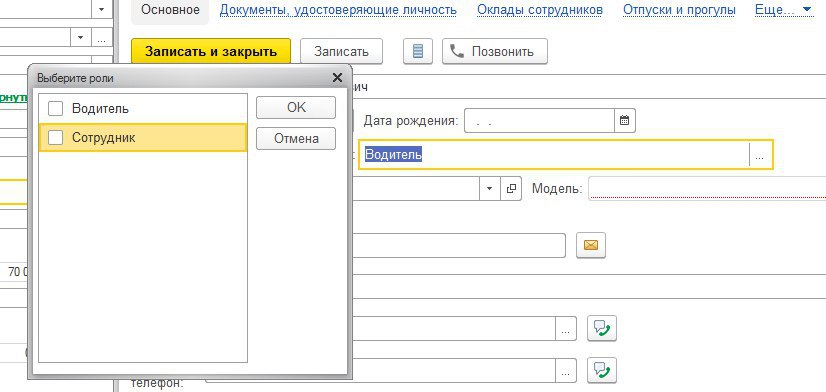Viewport: 826px width, 392px height.
Task: Switch to the Основное tab
Action: pyautogui.click(x=170, y=10)
